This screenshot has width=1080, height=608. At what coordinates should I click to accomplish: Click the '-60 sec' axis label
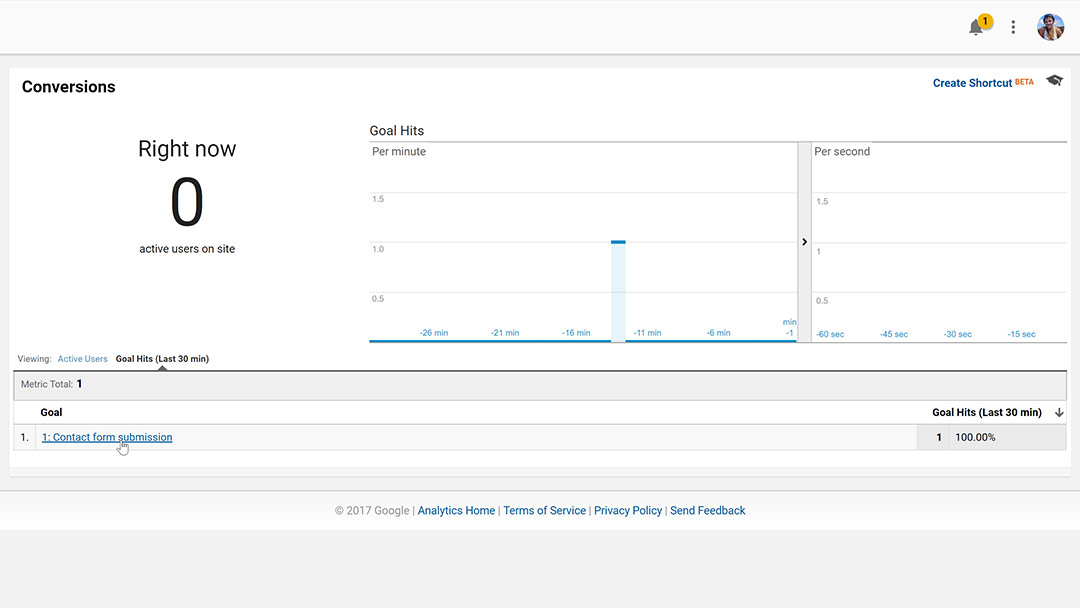pyautogui.click(x=830, y=334)
